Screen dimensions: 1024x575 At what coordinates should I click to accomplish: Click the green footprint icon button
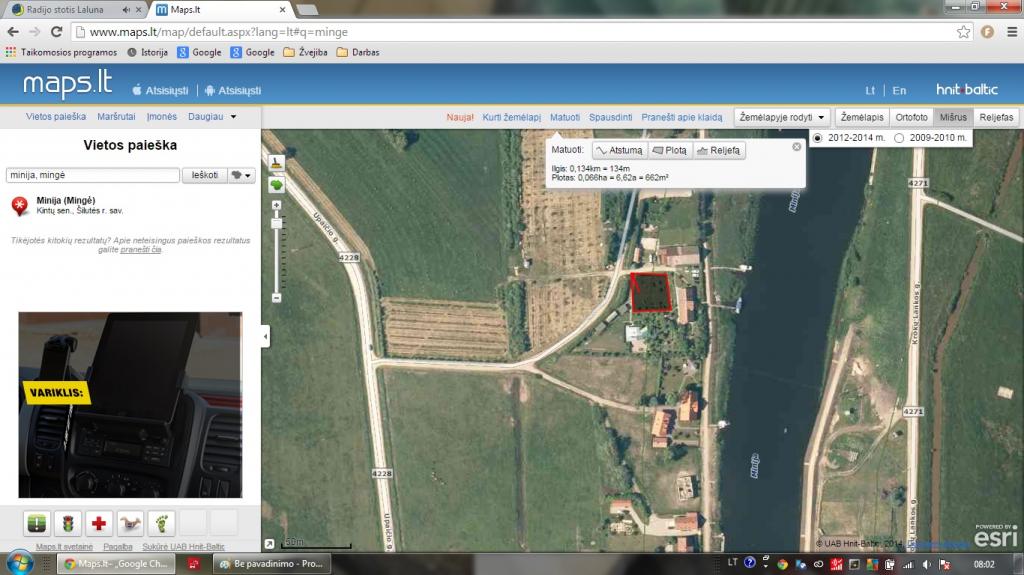[161, 523]
